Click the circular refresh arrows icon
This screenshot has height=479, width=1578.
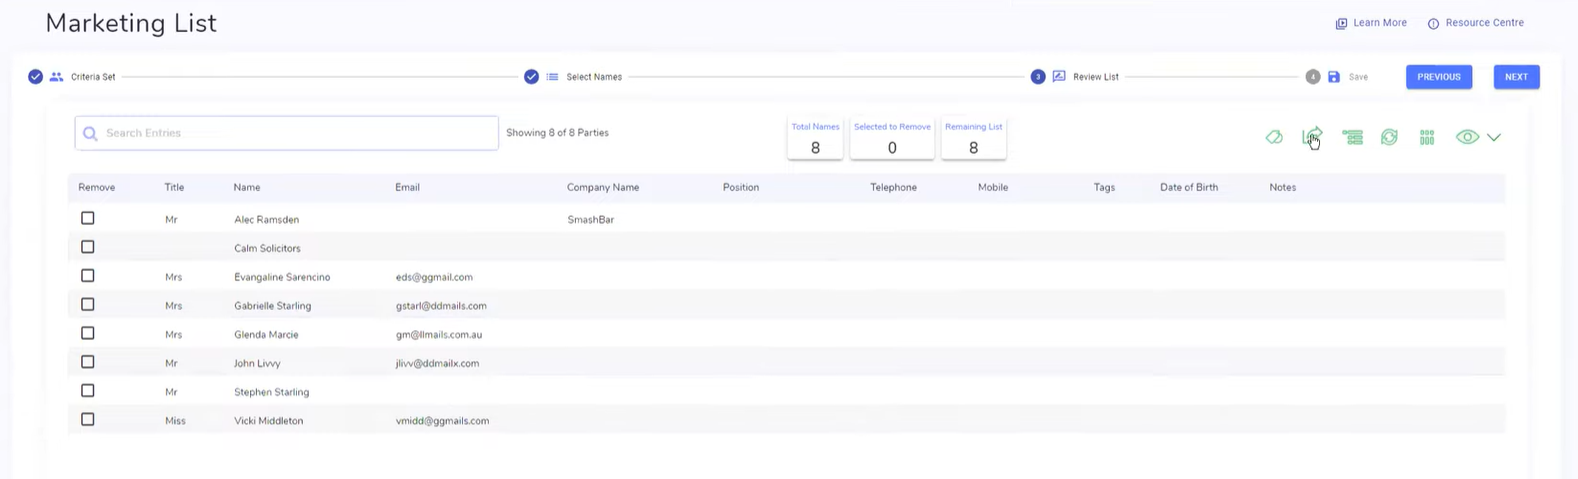pyautogui.click(x=1389, y=137)
